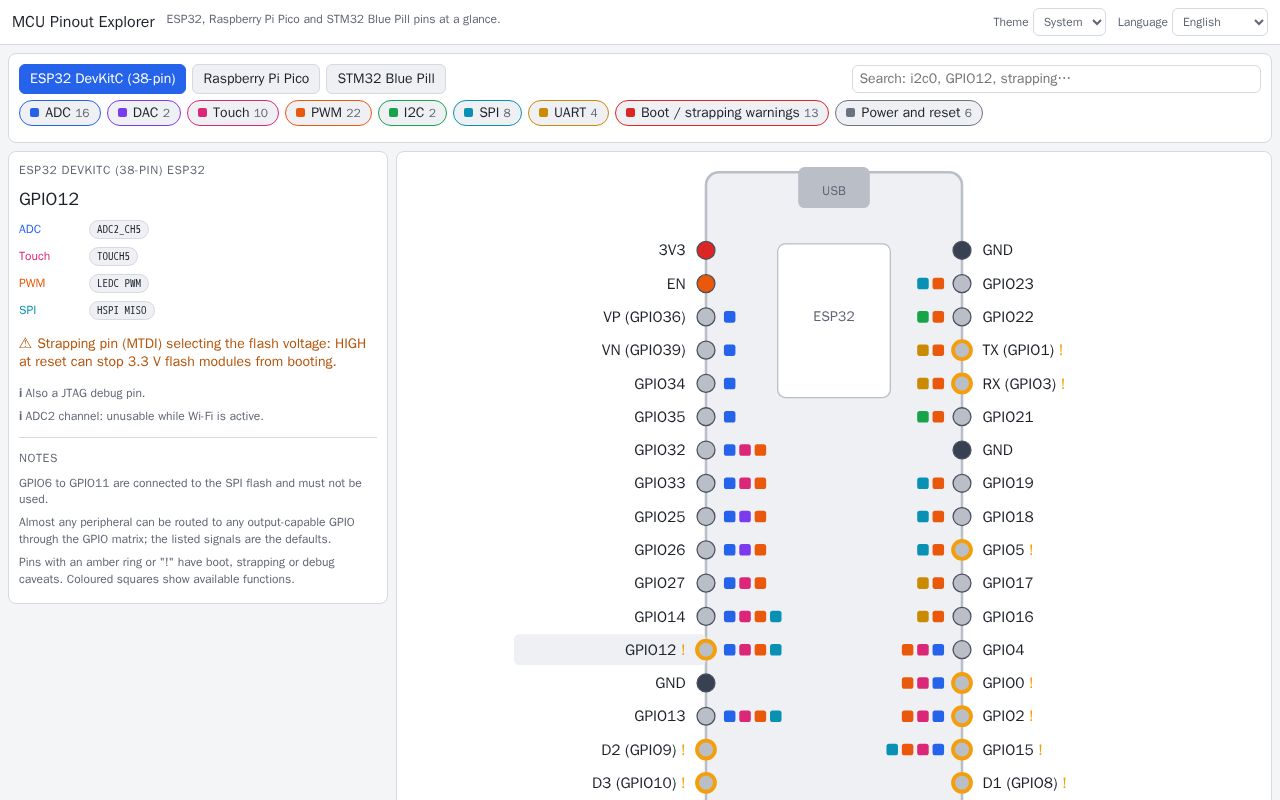
Task: Toggle the I2C filter chip
Action: click(x=412, y=113)
